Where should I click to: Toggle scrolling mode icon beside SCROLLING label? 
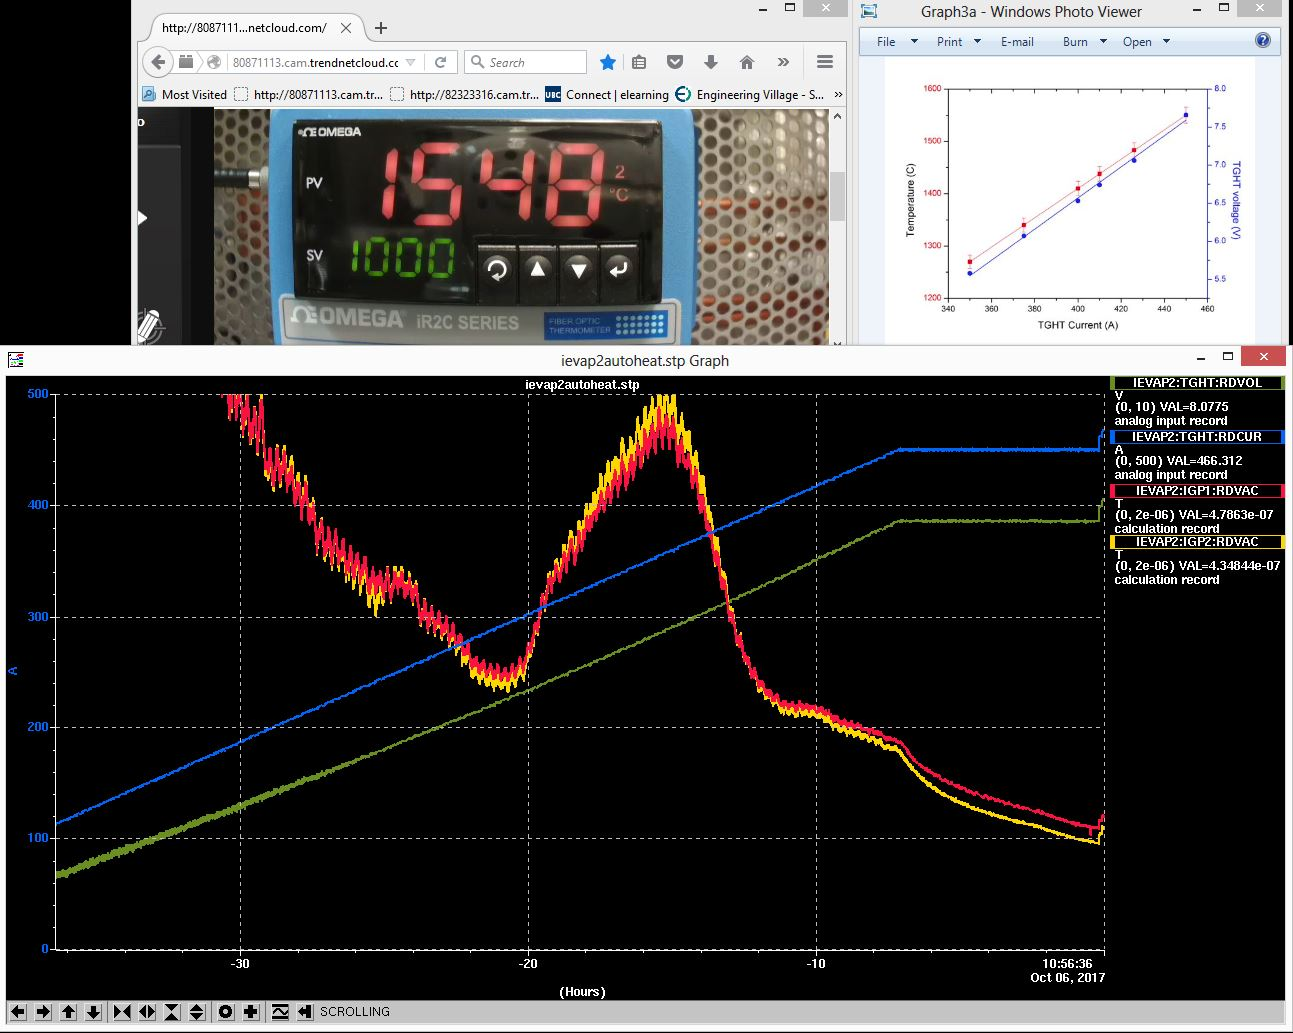[x=305, y=1012]
